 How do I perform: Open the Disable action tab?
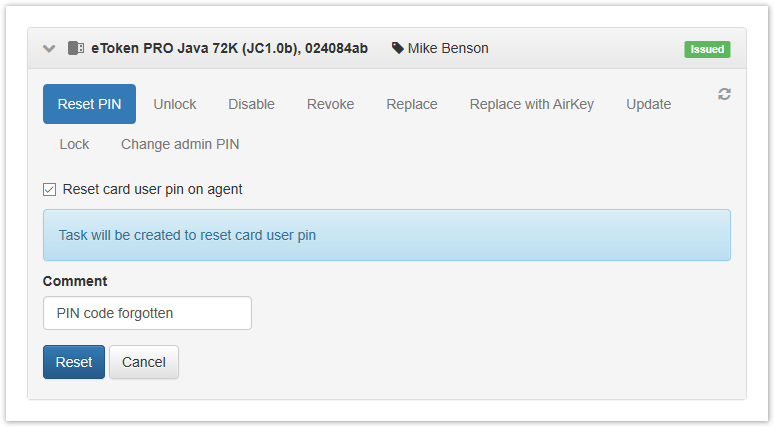pyautogui.click(x=251, y=104)
